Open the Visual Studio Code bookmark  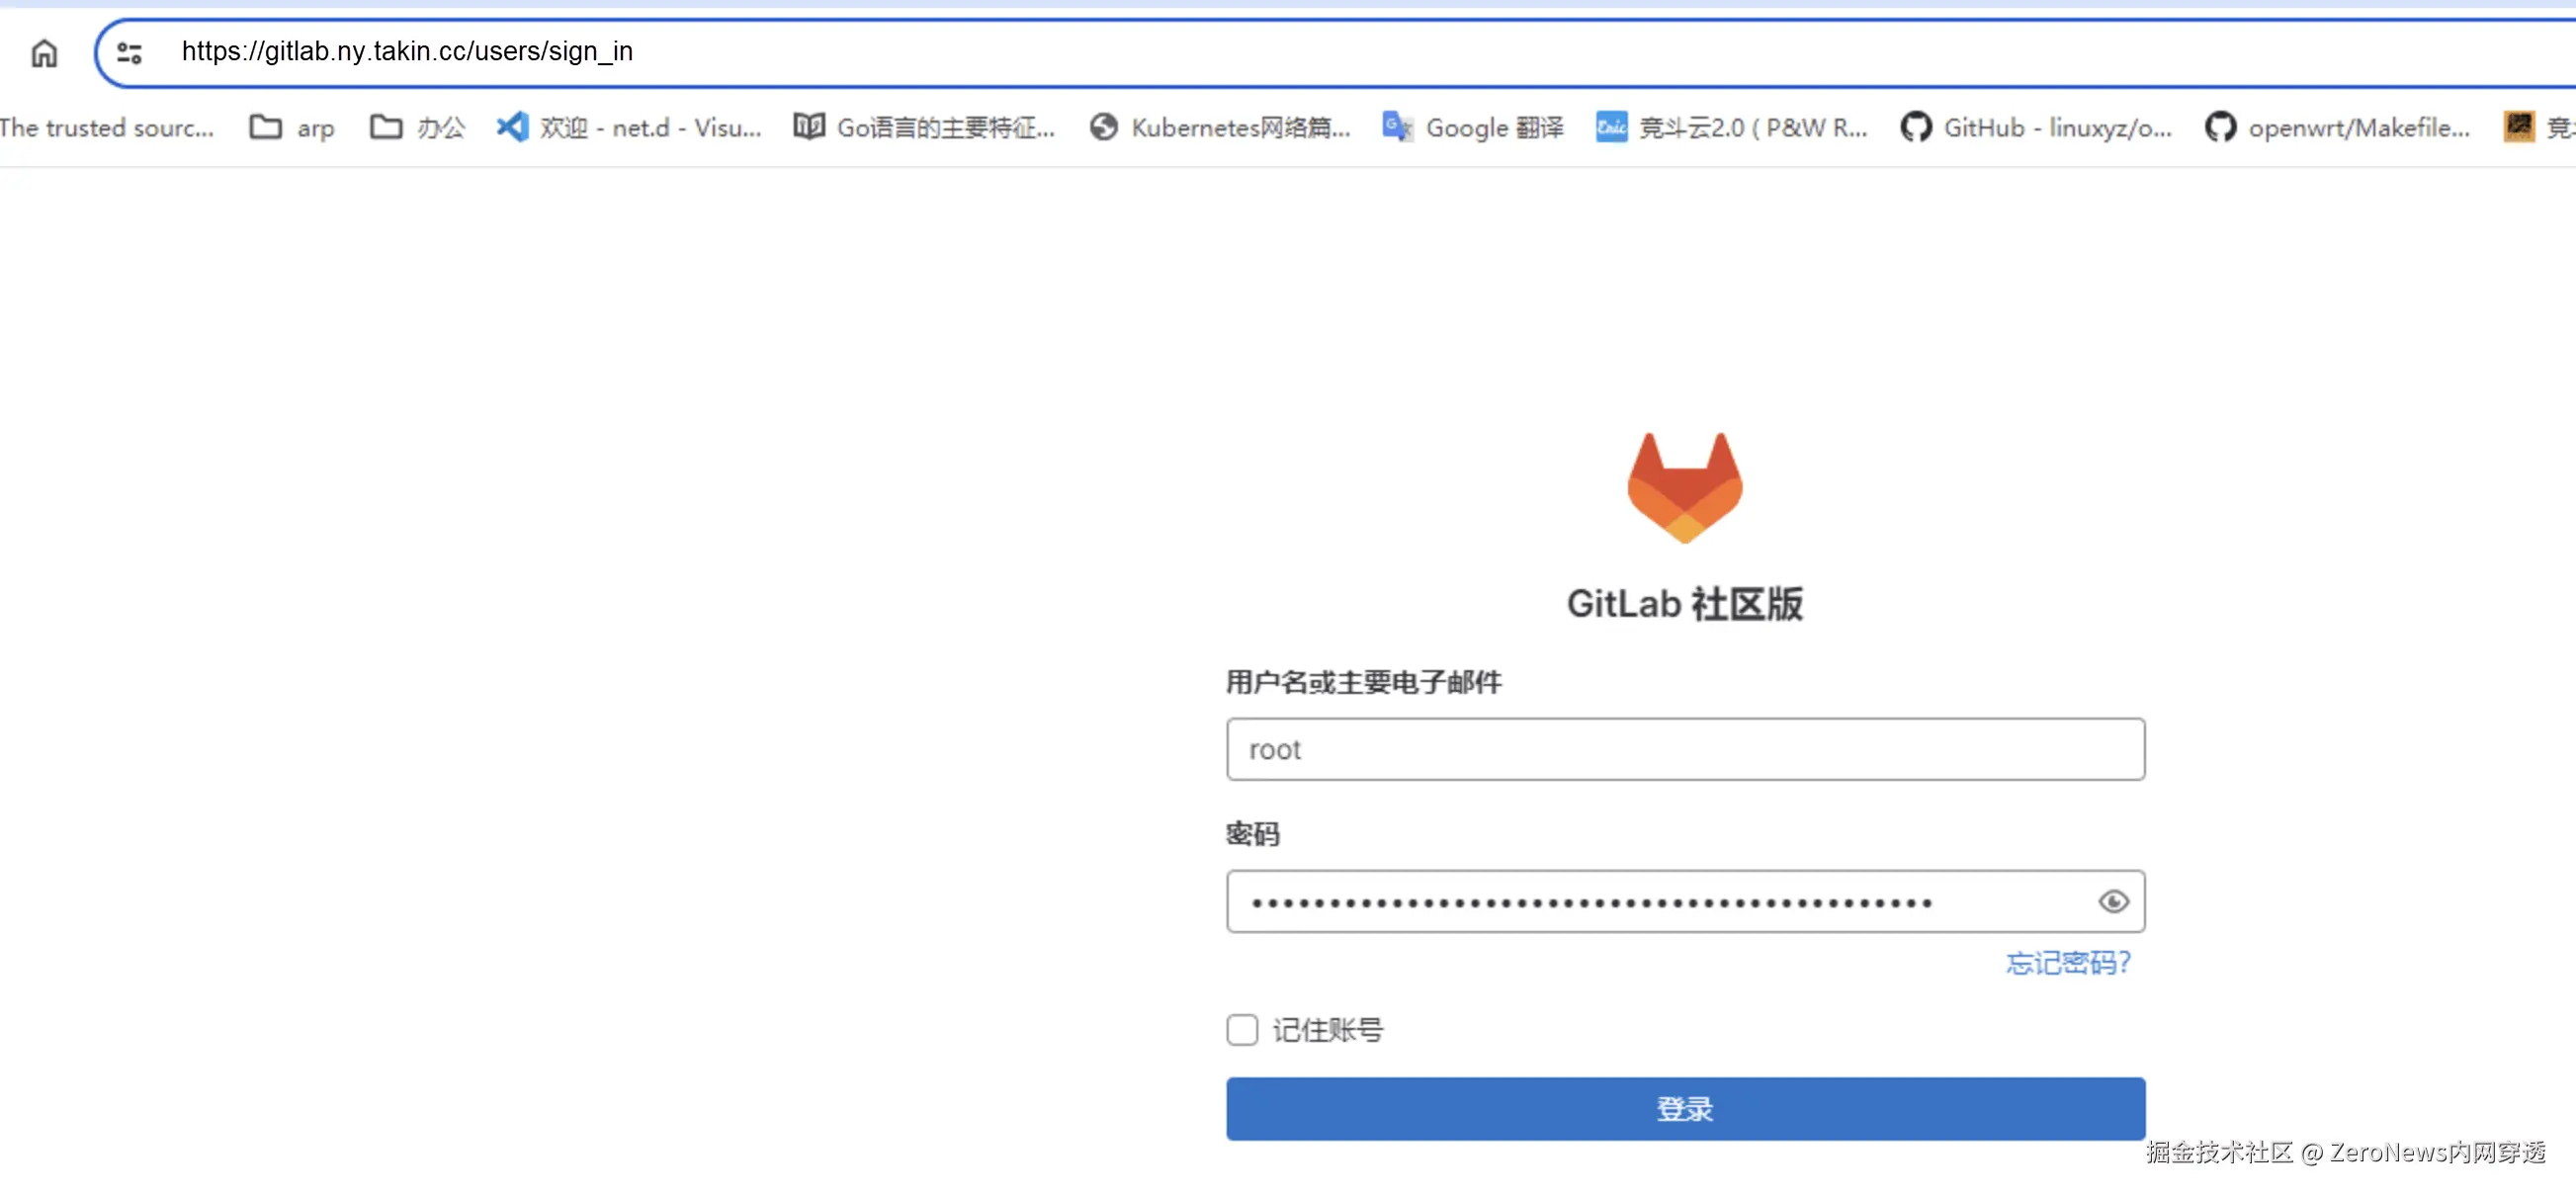pyautogui.click(x=630, y=128)
